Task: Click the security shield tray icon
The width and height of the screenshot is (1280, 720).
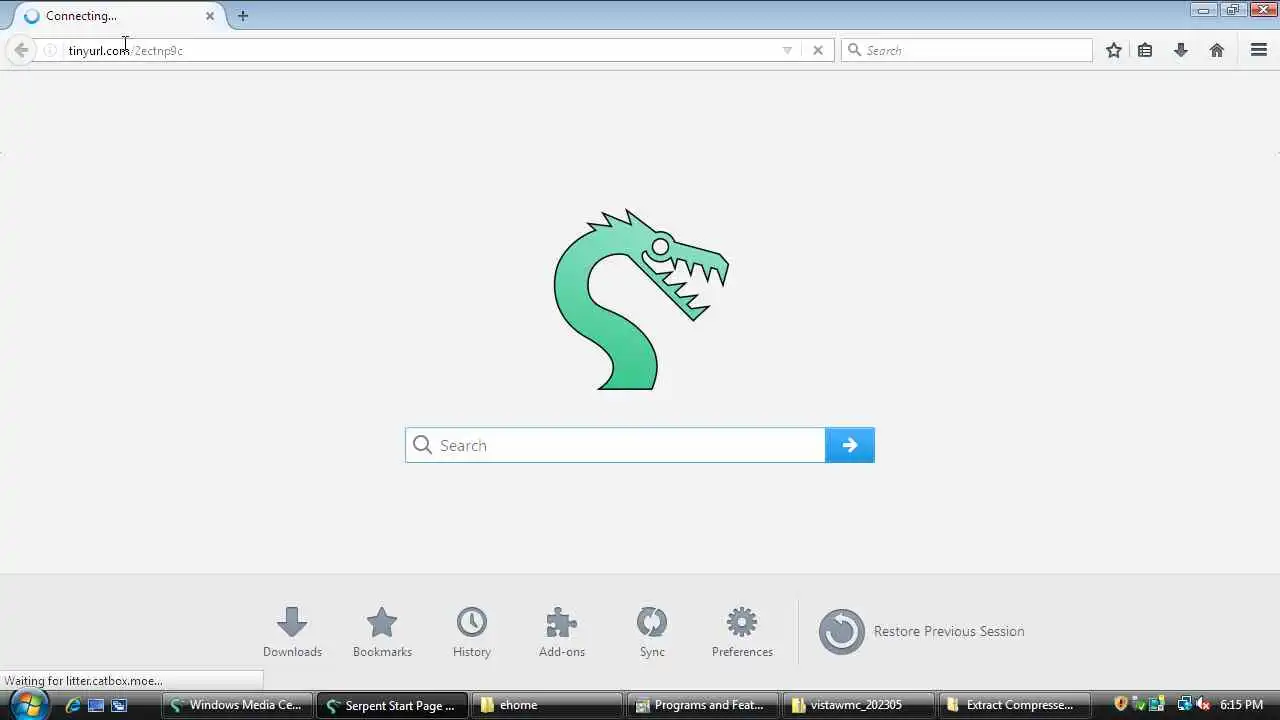Action: coord(1121,705)
